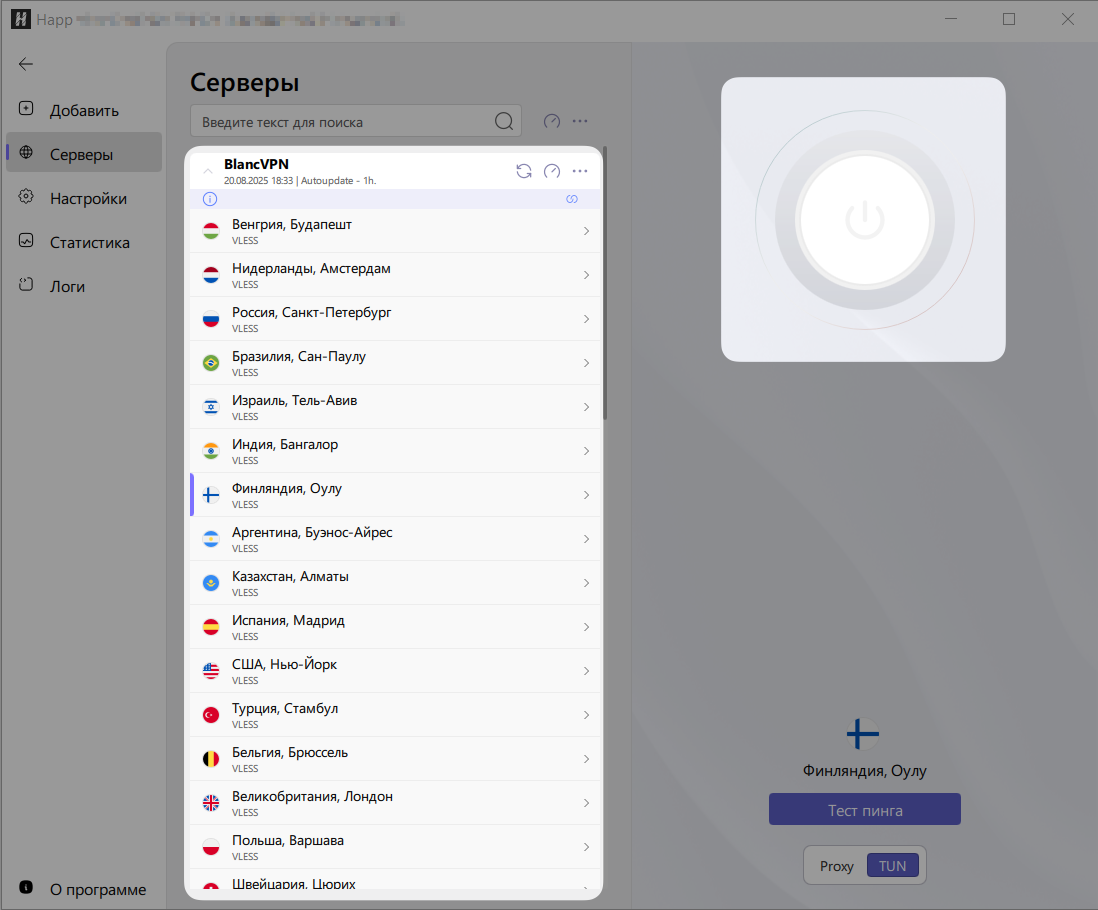1098x910 pixels.
Task: Open details chevron for Венгрия, Будапешт
Action: (586, 231)
